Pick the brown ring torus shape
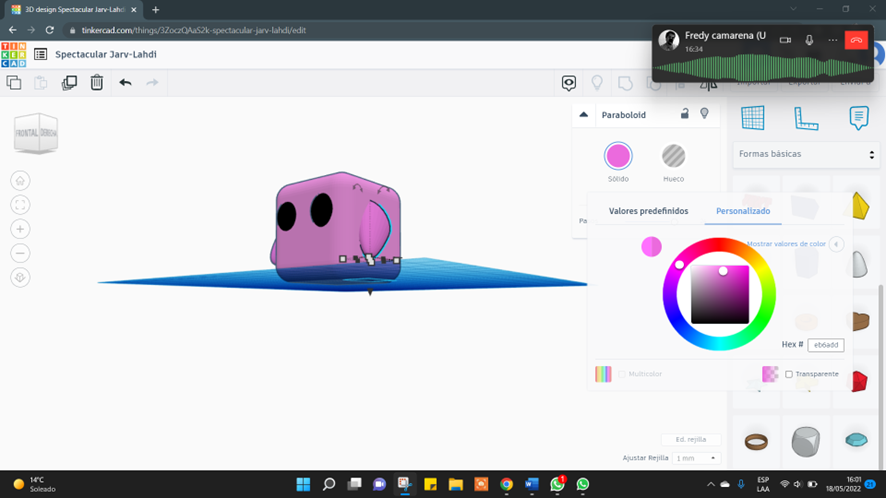This screenshot has height=498, width=886. click(756, 441)
